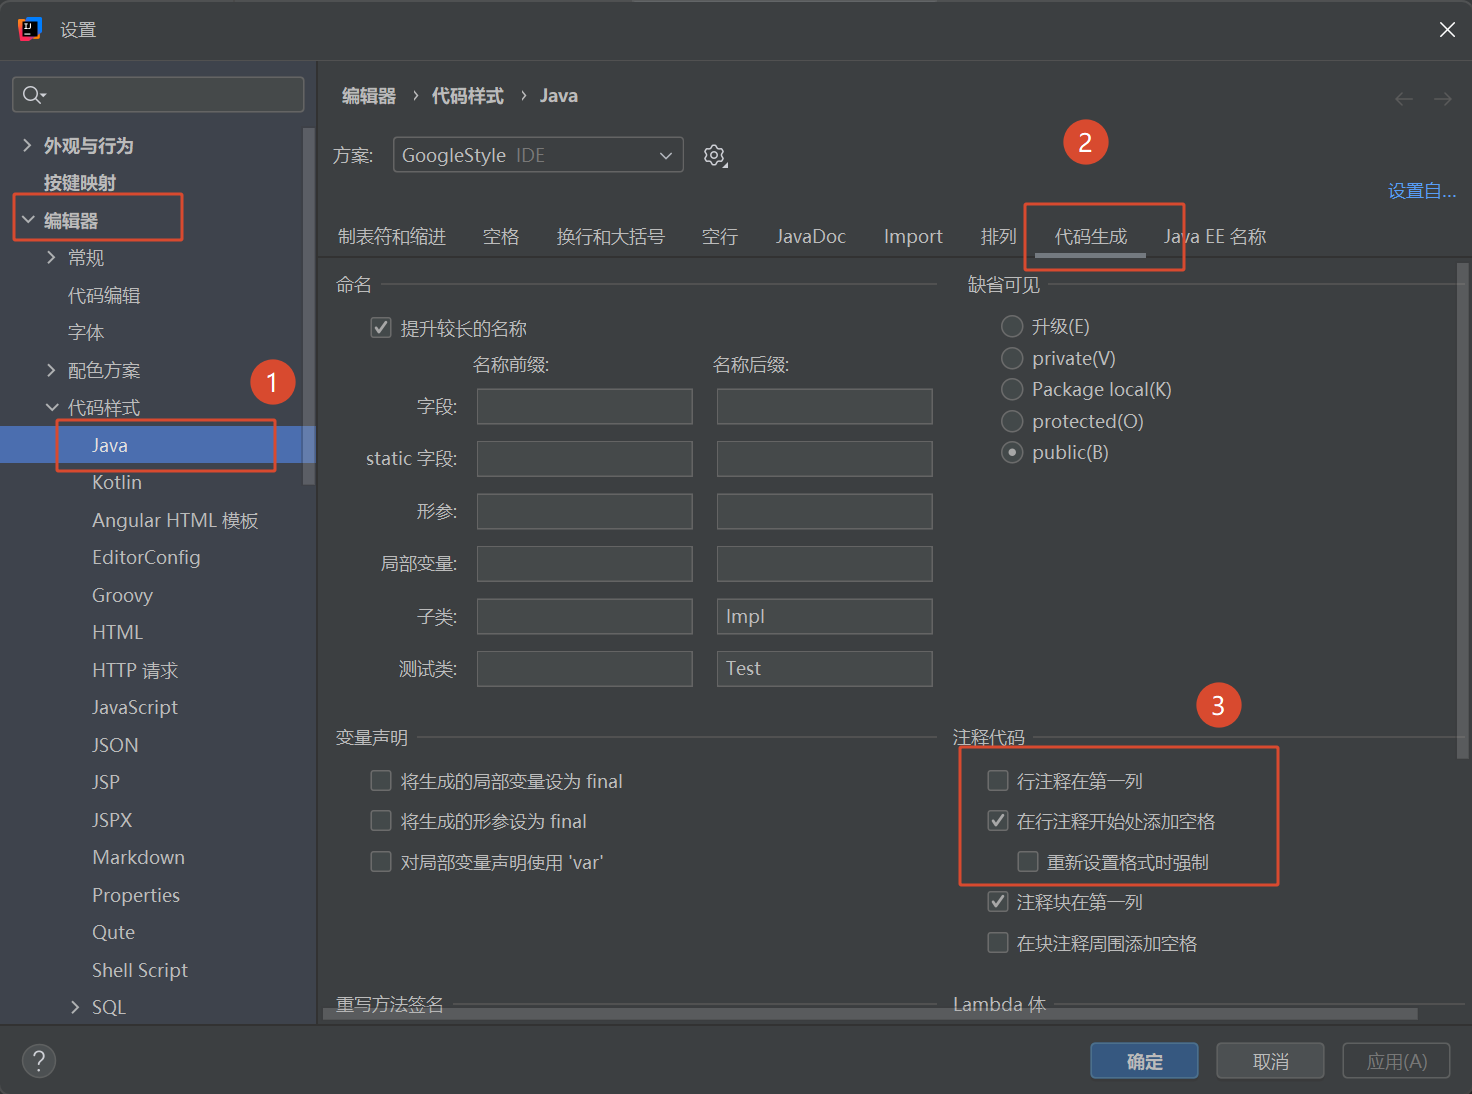
Task: Switch to the '空格' tab
Action: pyautogui.click(x=501, y=237)
